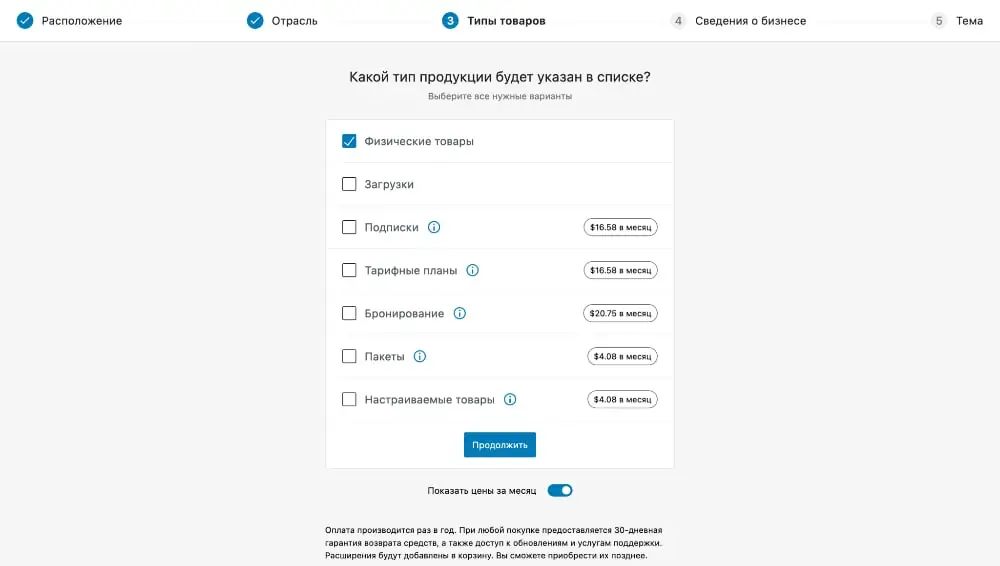Check the Загрузки checkbox
1000x566 pixels.
[349, 184]
